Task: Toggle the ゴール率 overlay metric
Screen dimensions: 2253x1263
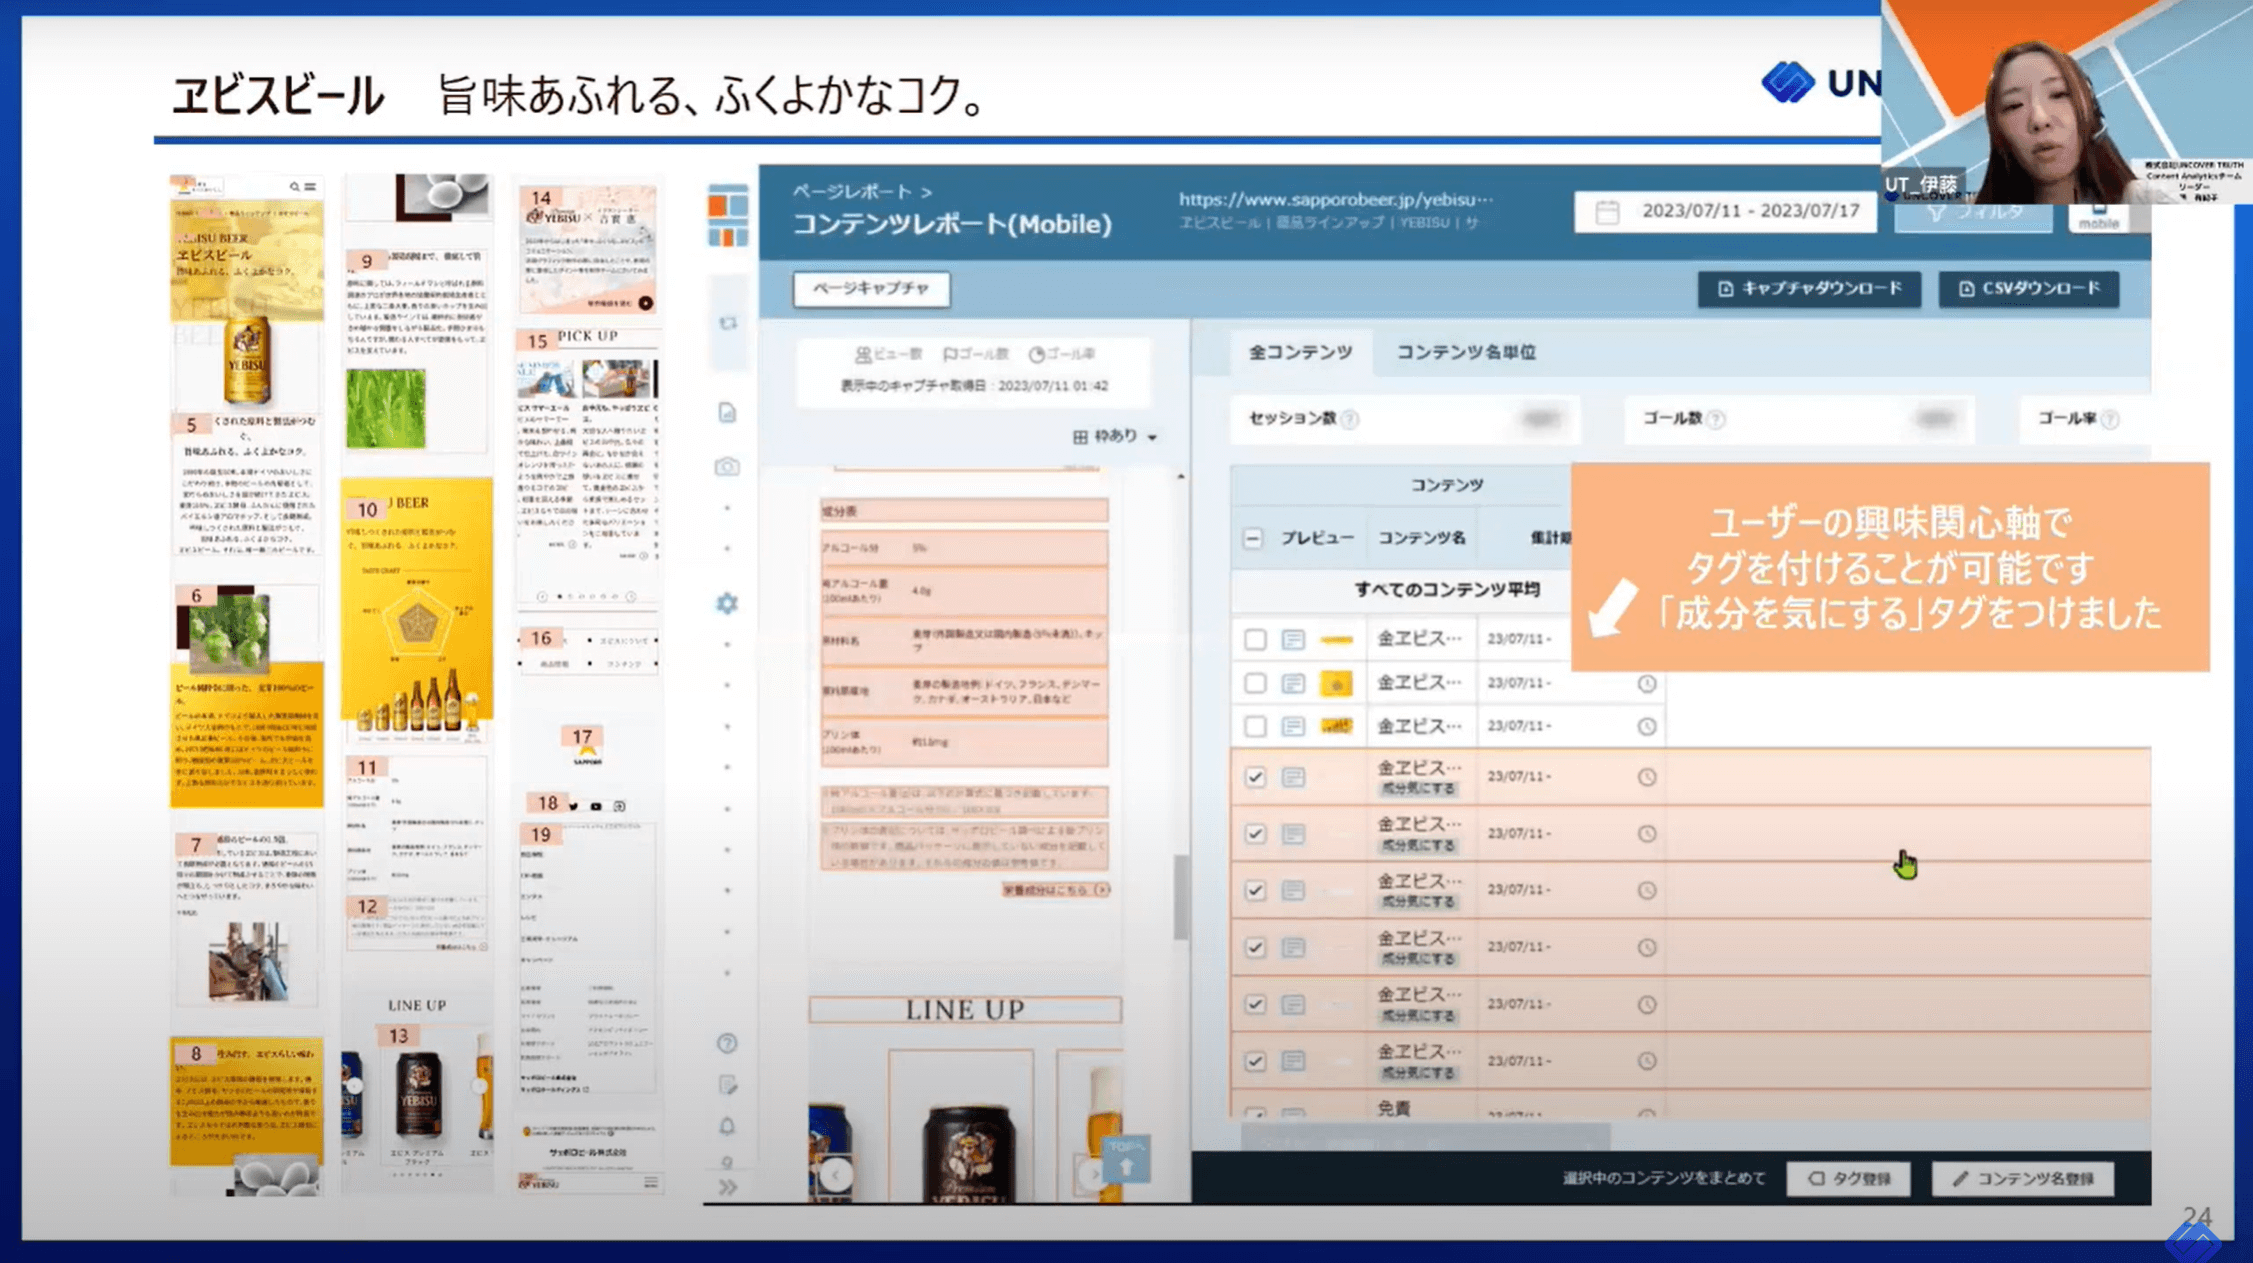Action: [1062, 354]
